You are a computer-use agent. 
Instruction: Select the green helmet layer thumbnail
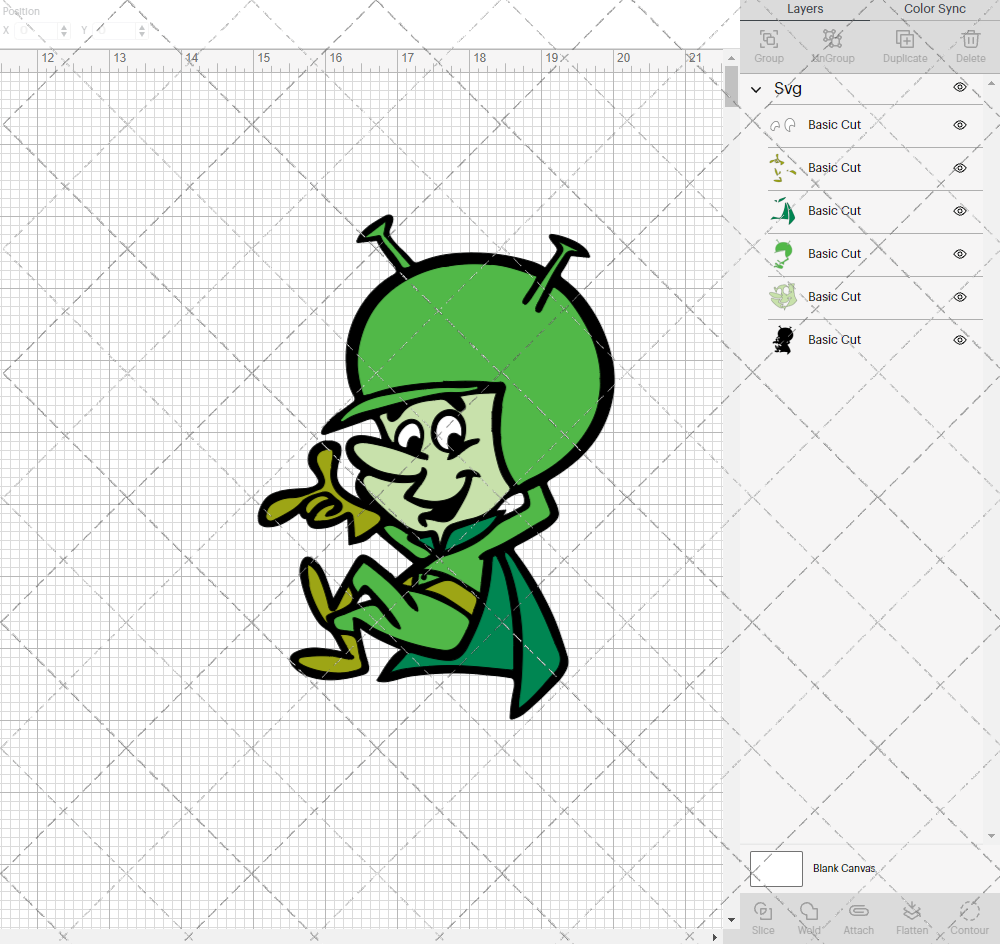click(783, 254)
